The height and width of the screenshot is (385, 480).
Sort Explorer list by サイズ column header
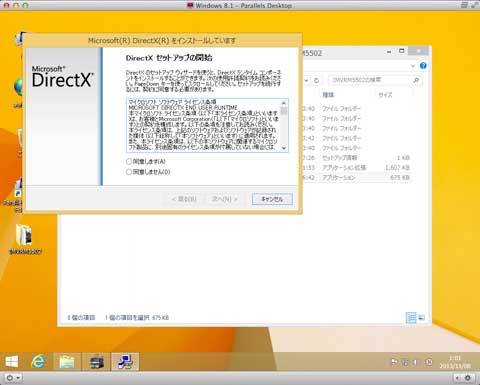385,95
